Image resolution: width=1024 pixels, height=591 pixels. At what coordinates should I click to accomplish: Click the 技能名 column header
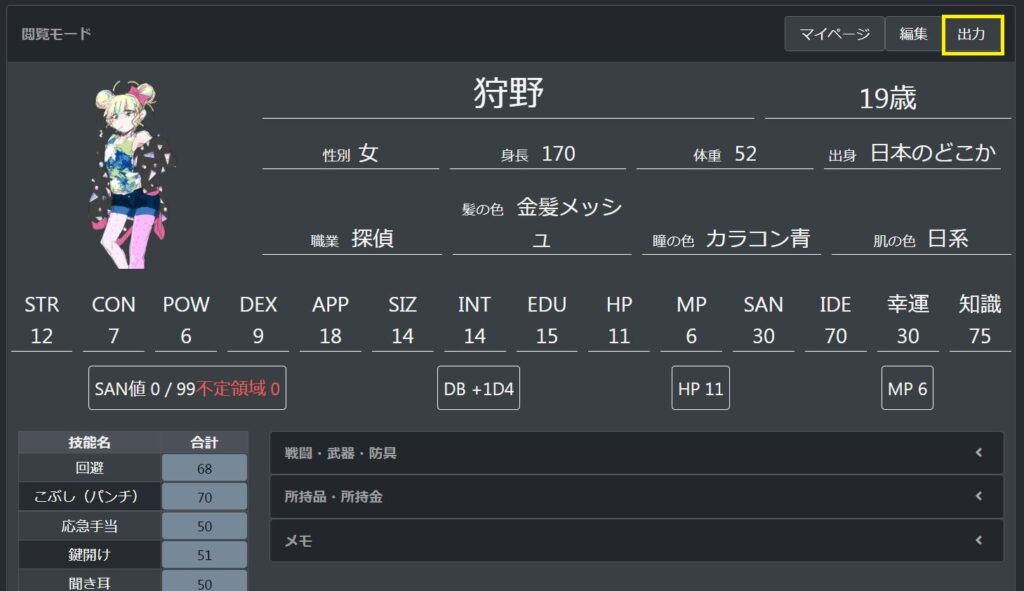90,442
